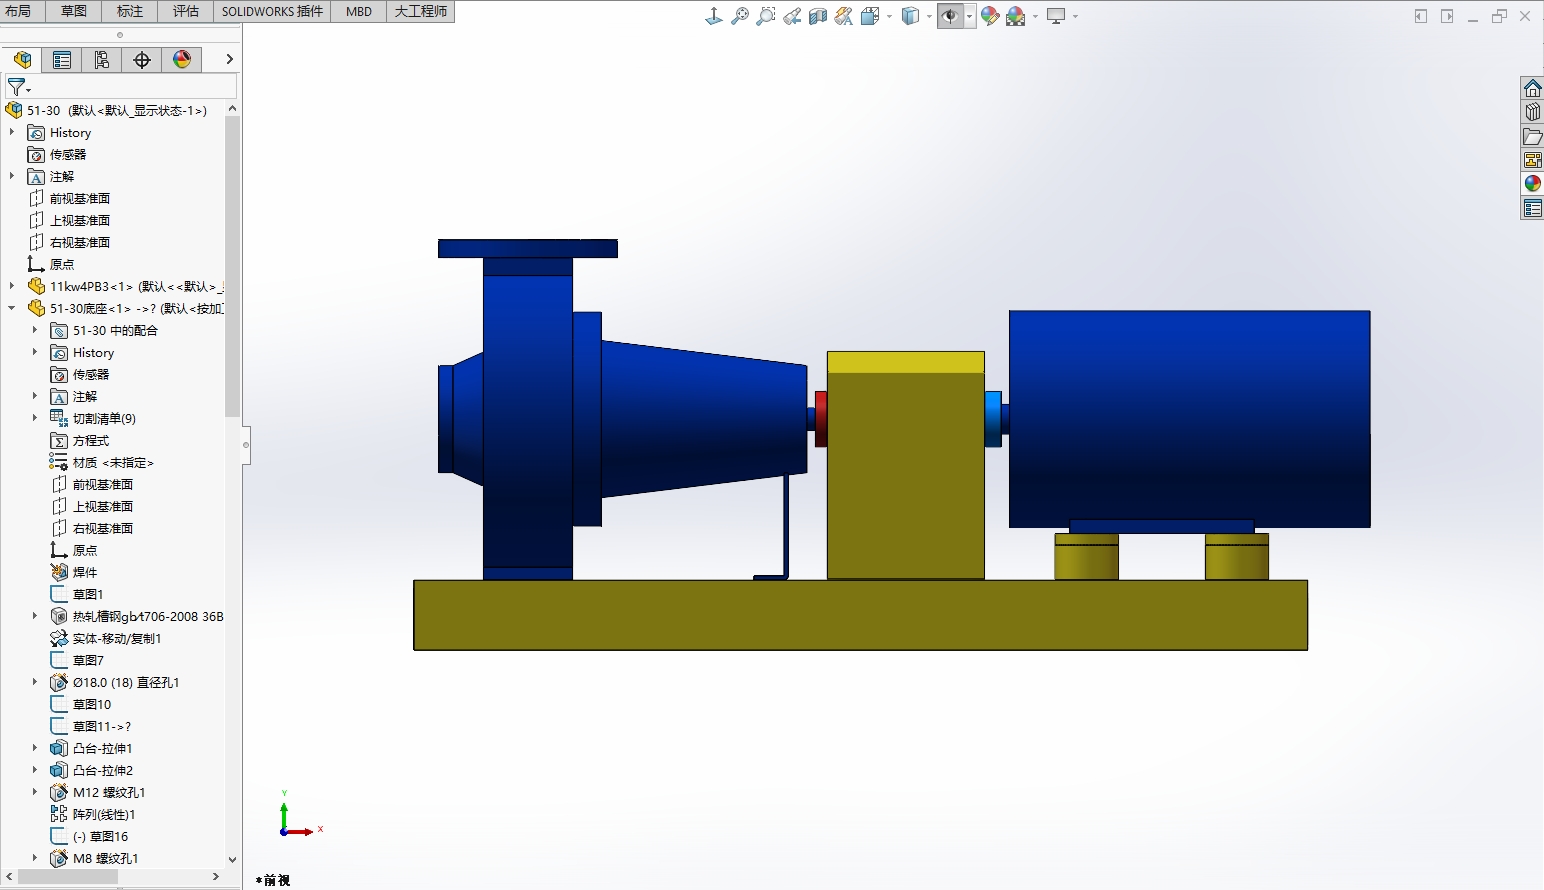Viewport: 1544px width, 890px height.
Task: Open the View Palette task pane icon
Action: [1533, 160]
